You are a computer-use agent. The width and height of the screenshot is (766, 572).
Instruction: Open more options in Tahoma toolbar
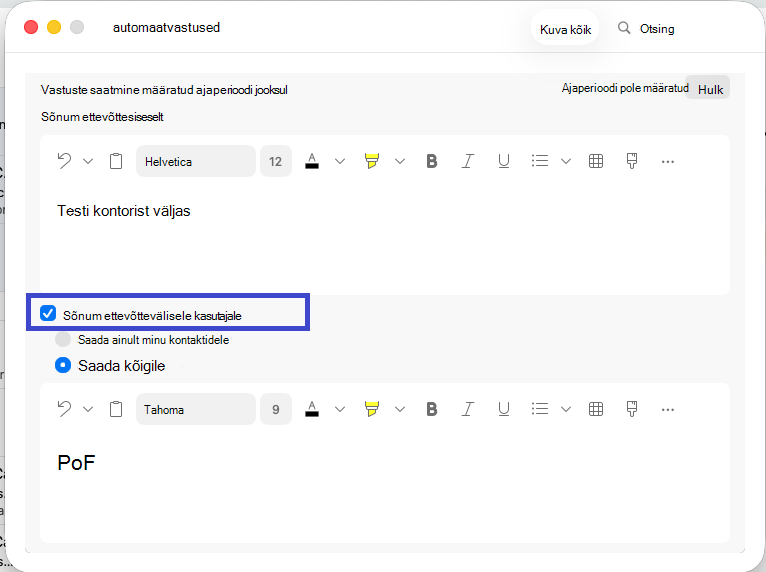(x=668, y=410)
